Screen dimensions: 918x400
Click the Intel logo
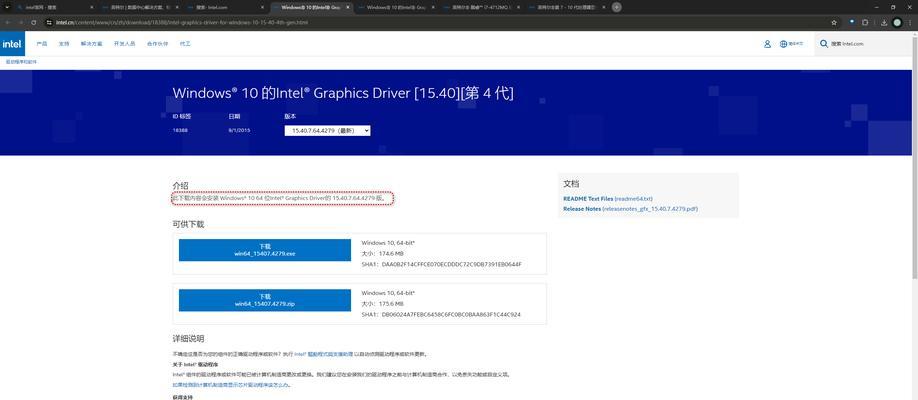(12, 44)
